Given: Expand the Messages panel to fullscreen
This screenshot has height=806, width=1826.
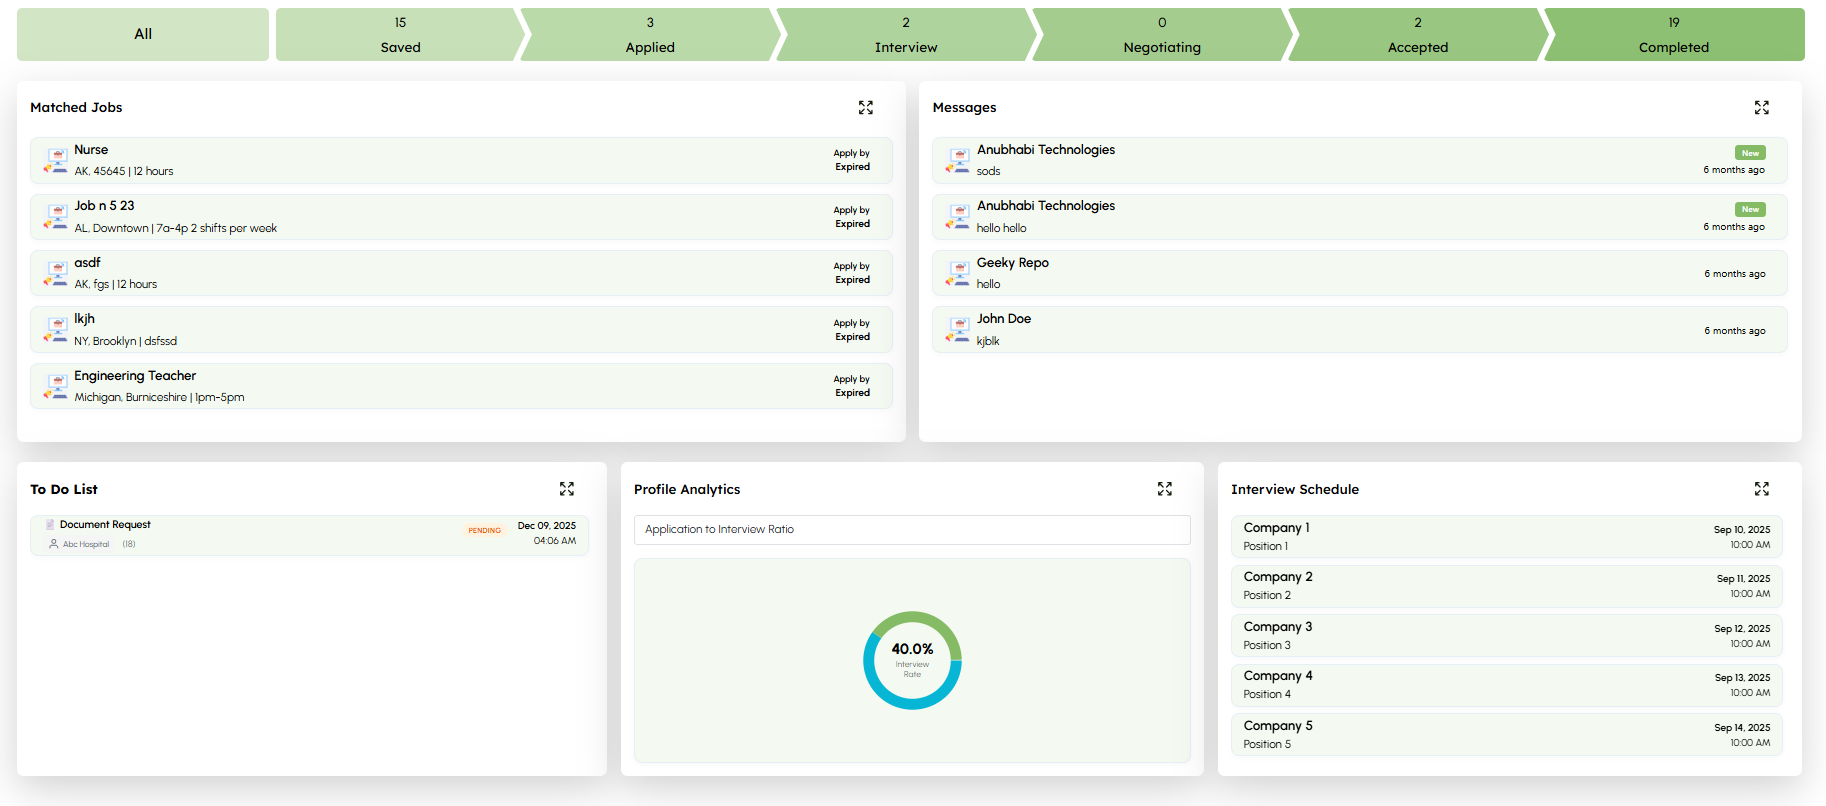Looking at the screenshot, I should [x=1761, y=108].
